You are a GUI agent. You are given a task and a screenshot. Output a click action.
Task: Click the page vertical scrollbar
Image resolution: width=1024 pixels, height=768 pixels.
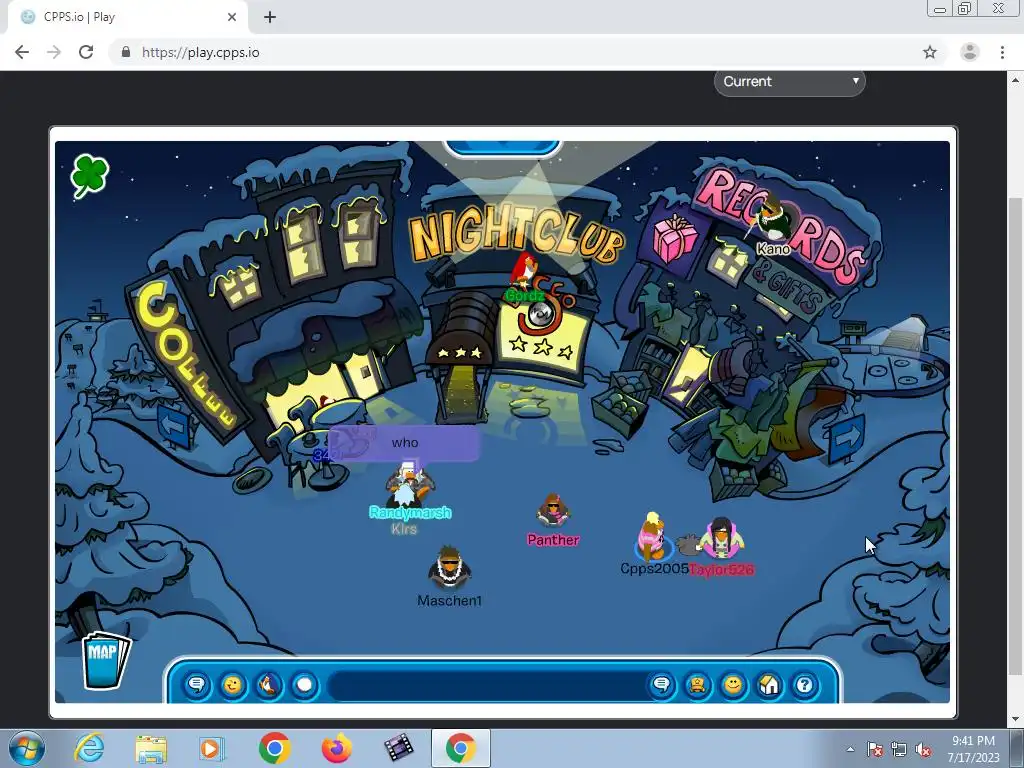(1016, 434)
